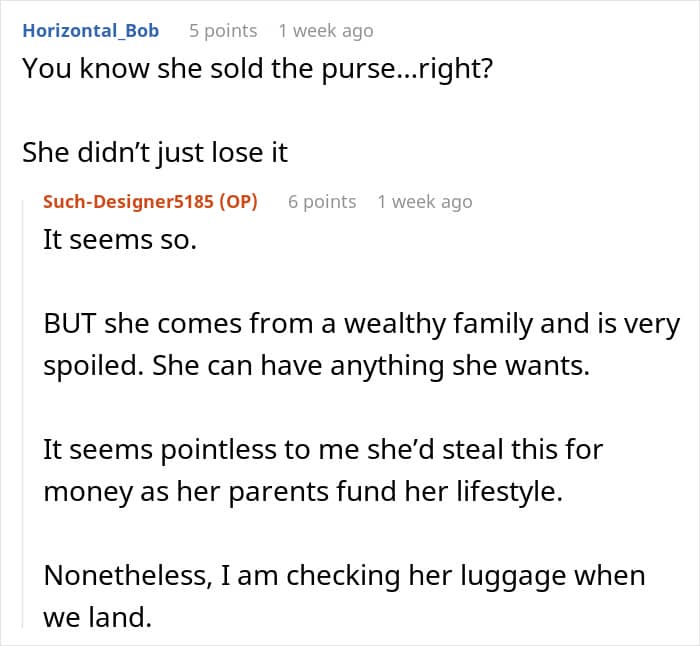Click the line 'She didn't just lose it'
The image size is (700, 646).
click(x=154, y=152)
